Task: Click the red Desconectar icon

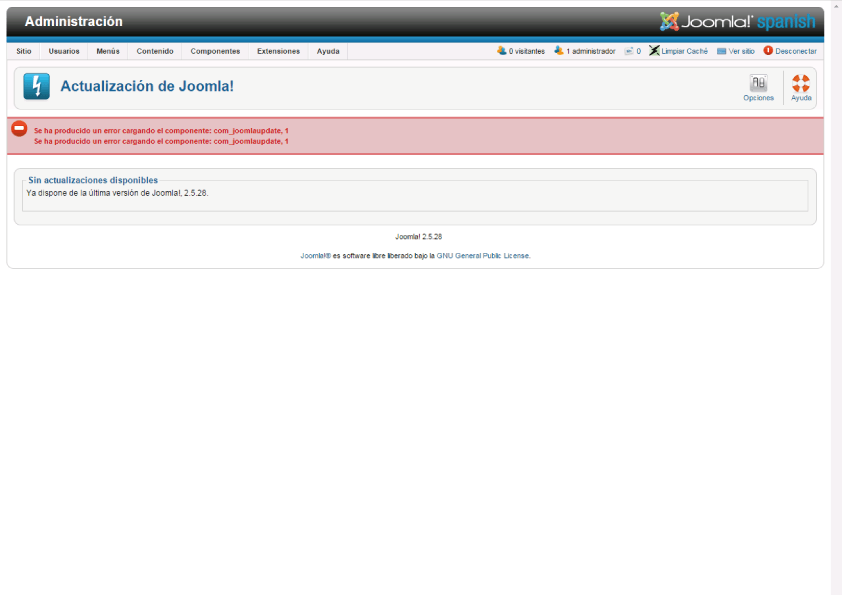Action: 768,50
